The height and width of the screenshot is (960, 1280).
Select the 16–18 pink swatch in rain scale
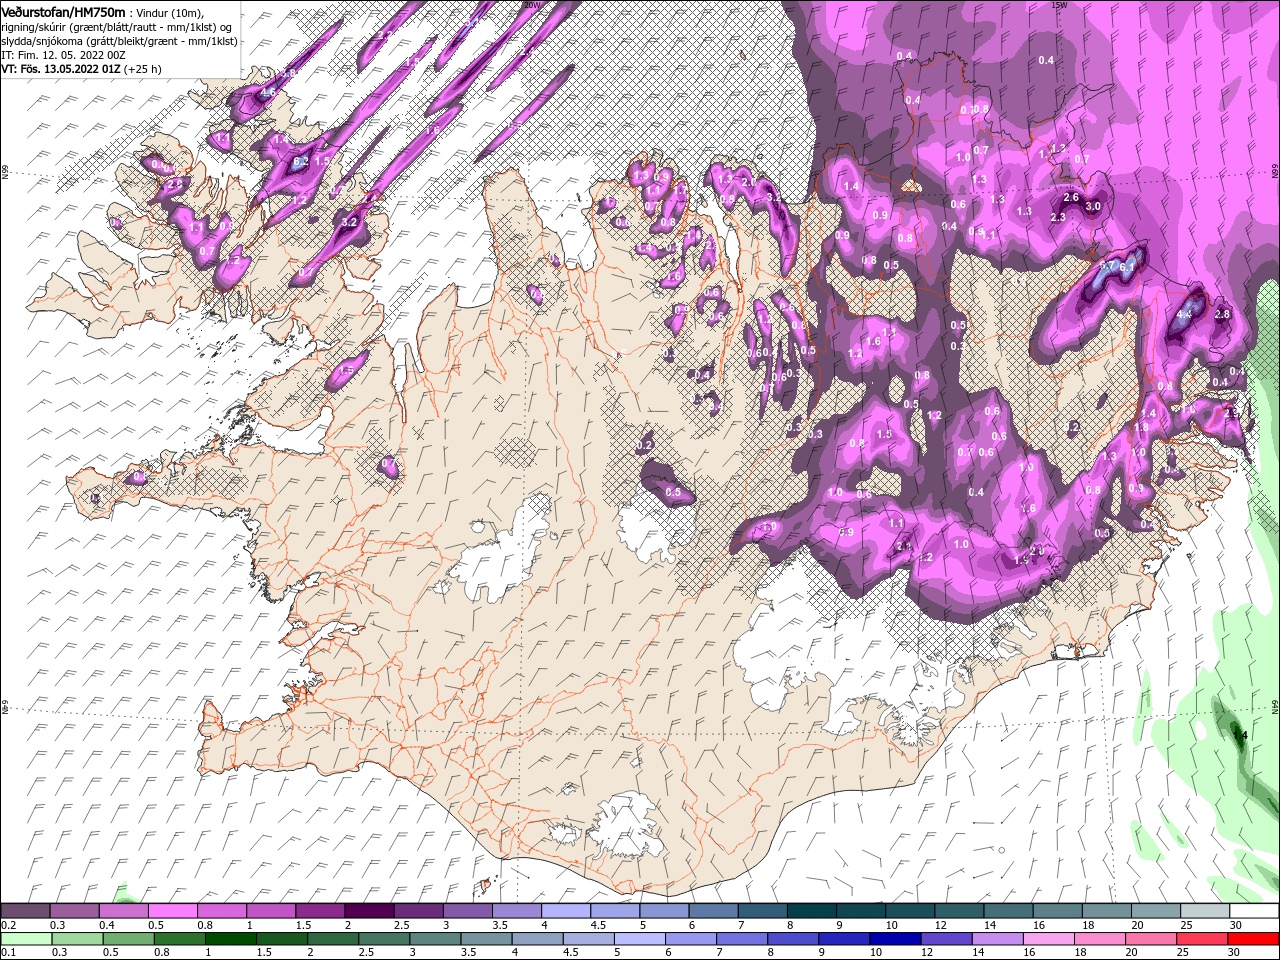[1047, 939]
